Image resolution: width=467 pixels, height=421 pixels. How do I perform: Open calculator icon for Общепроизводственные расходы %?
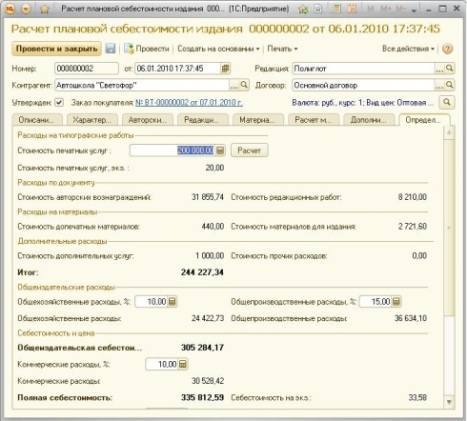pos(396,302)
